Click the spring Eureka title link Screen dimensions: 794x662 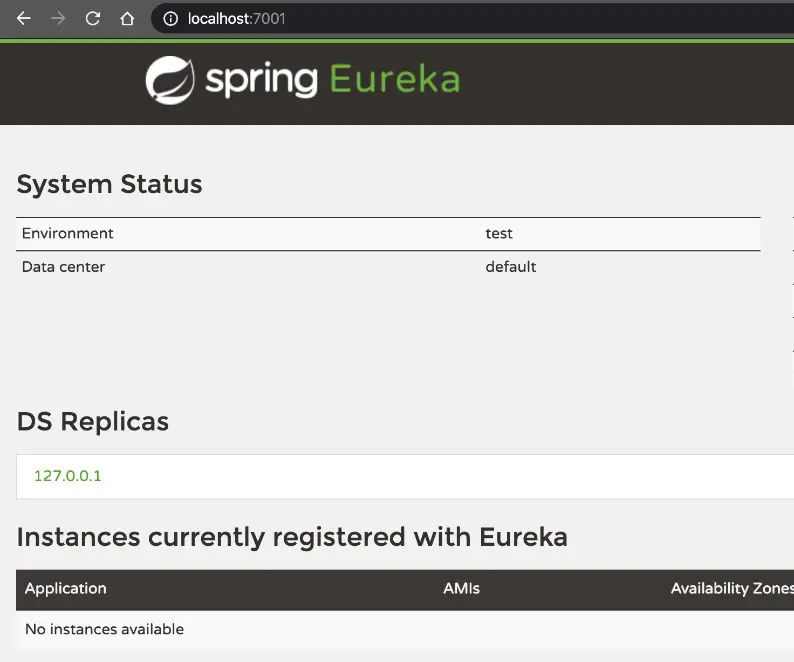pyautogui.click(x=333, y=80)
